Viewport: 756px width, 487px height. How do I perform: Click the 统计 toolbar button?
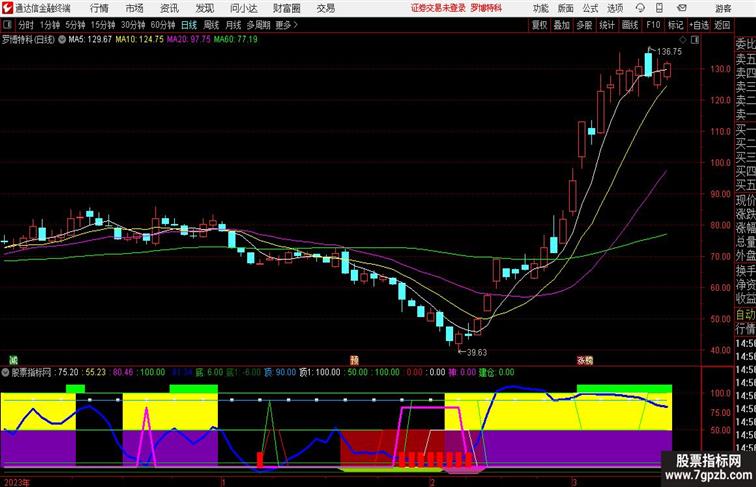tap(607, 25)
